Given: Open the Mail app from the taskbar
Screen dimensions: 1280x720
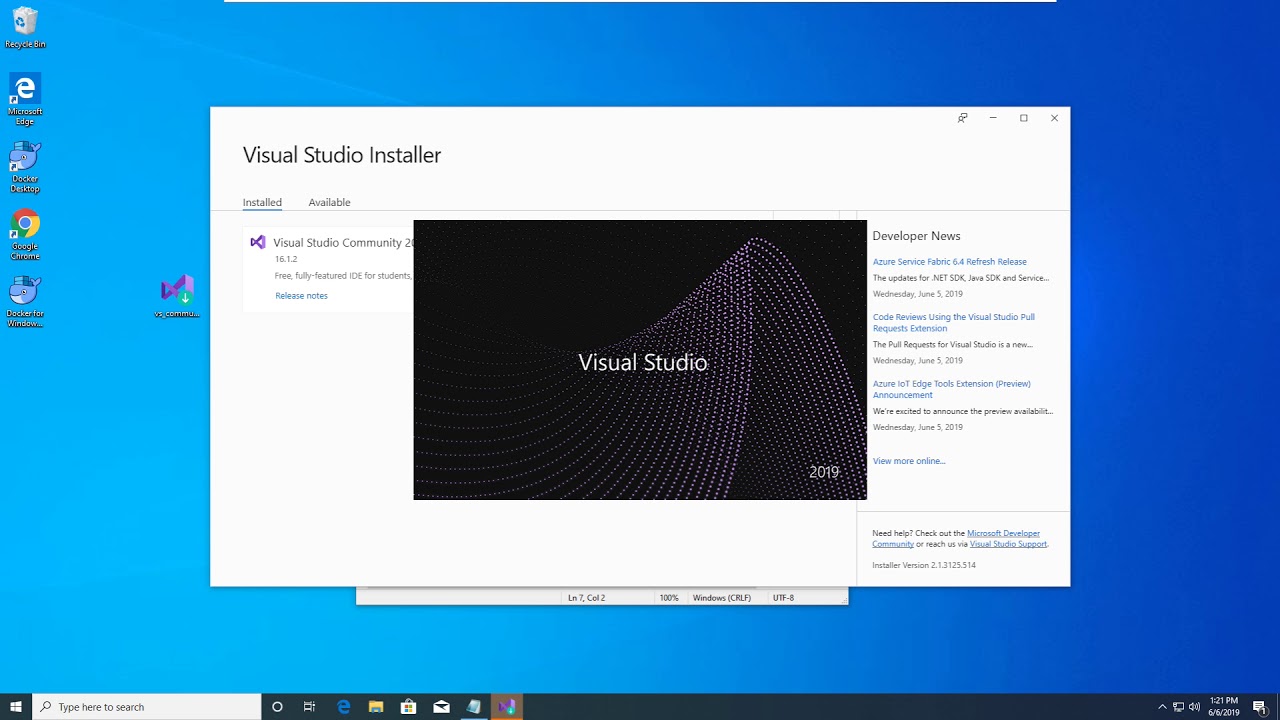Looking at the screenshot, I should click(x=441, y=707).
